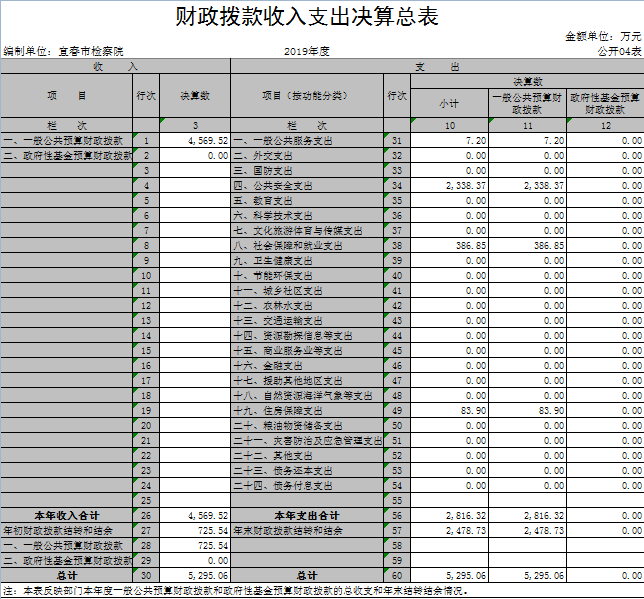The width and height of the screenshot is (644, 599).
Task: Click the 本年收入合计 cell
Action: [x=66, y=515]
